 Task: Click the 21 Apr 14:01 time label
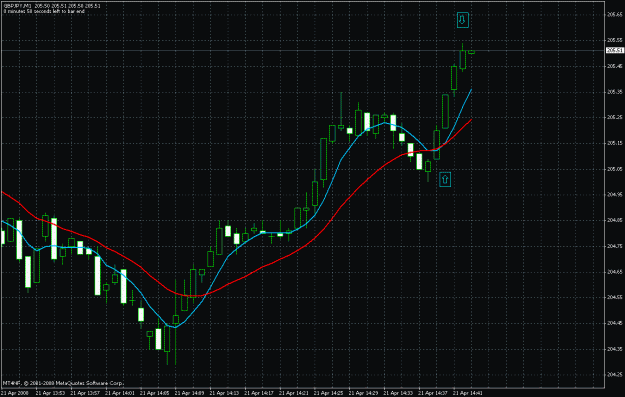point(120,393)
